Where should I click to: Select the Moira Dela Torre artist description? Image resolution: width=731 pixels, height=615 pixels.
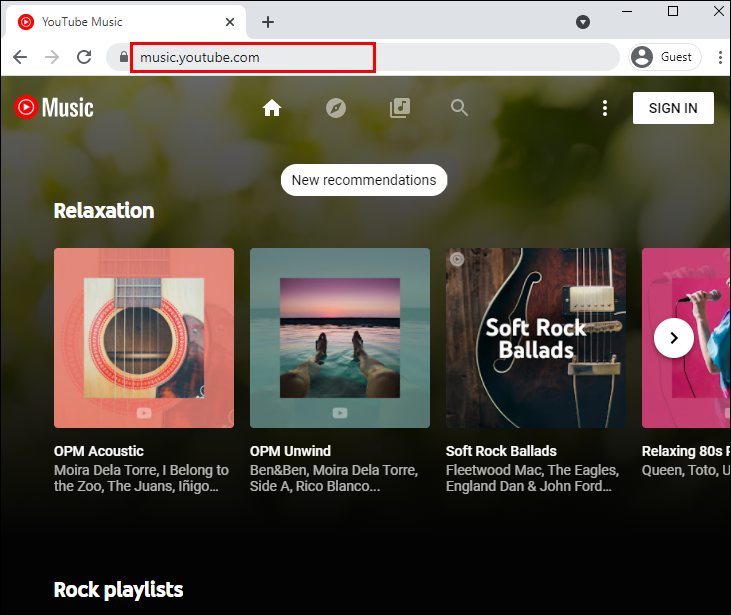point(141,478)
